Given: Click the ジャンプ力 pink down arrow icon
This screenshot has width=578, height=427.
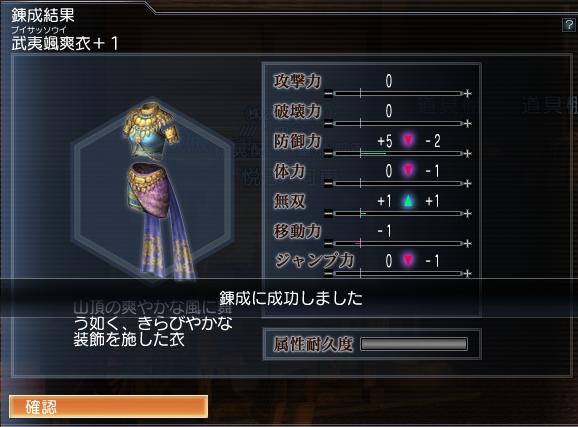Looking at the screenshot, I should (408, 260).
